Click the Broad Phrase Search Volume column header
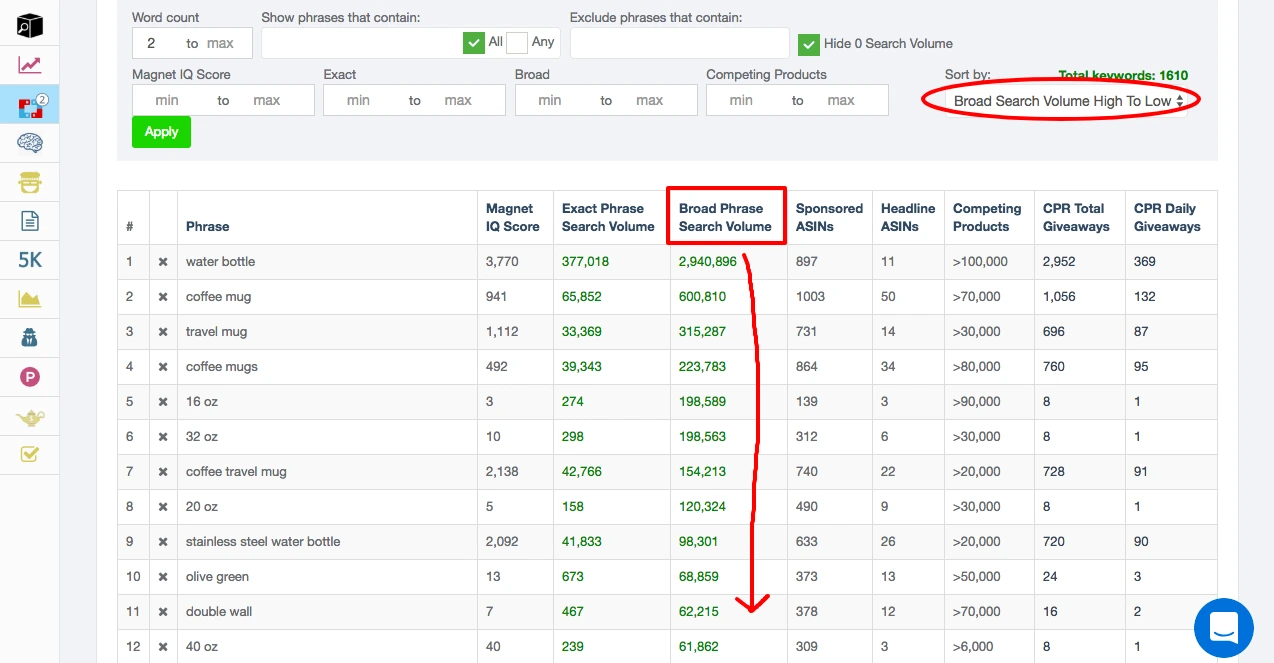Screen dimensions: 1274x663 click(725, 217)
